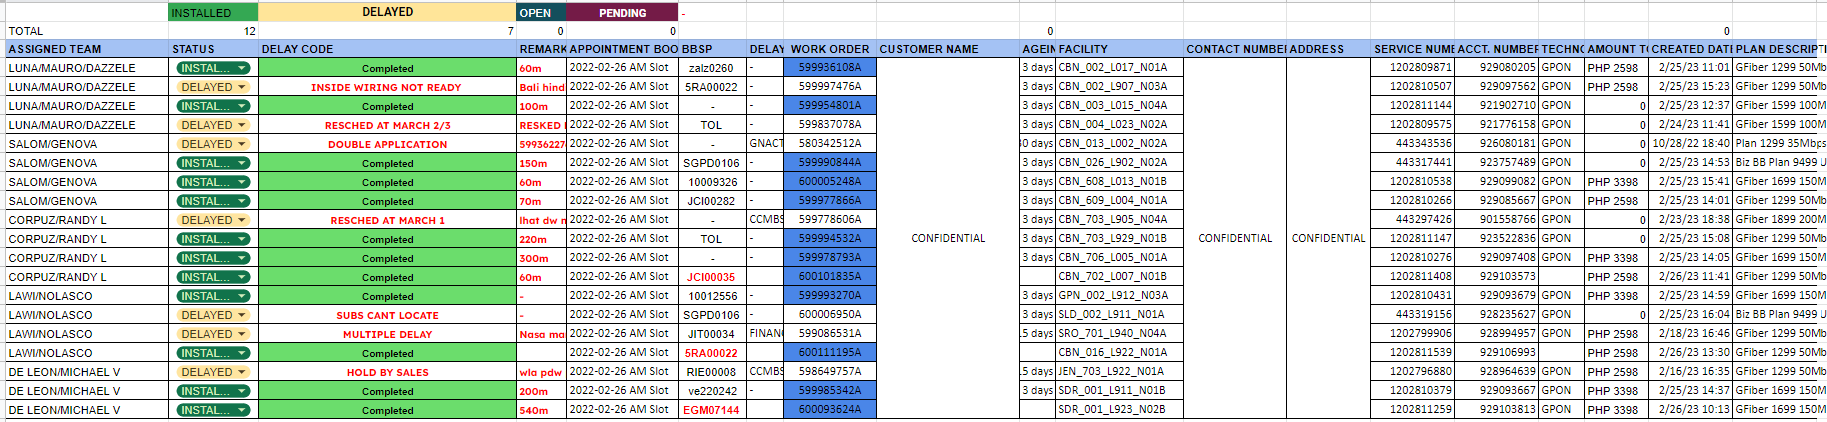Select the delayed total value 7
Image resolution: width=1827 pixels, height=422 pixels.
[x=387, y=31]
